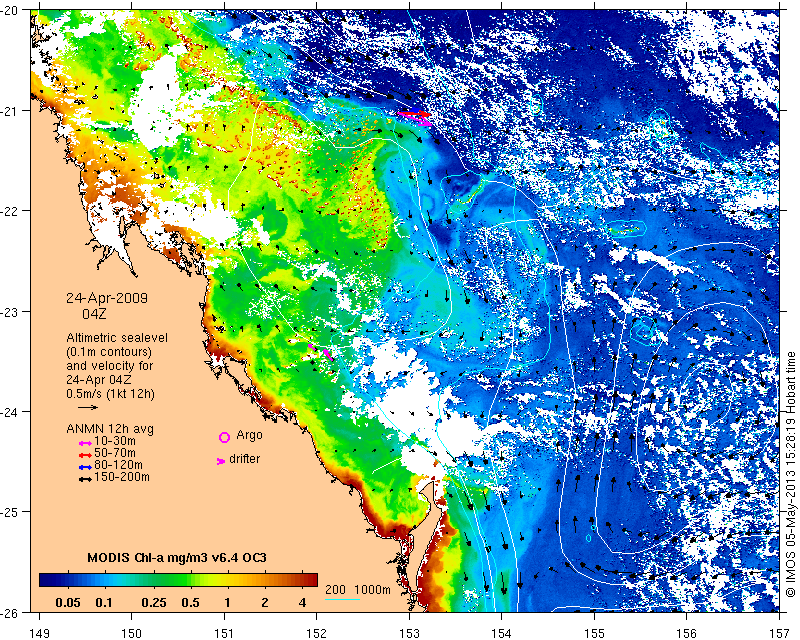Click the '0.5m/s (1kt 12h)' text
The height and width of the screenshot is (640, 800).
pyautogui.click(x=110, y=394)
